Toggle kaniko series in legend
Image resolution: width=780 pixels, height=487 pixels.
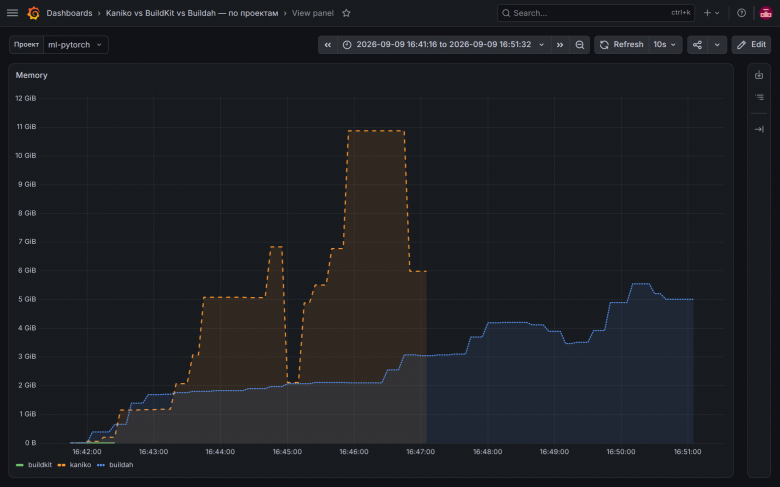coord(80,465)
